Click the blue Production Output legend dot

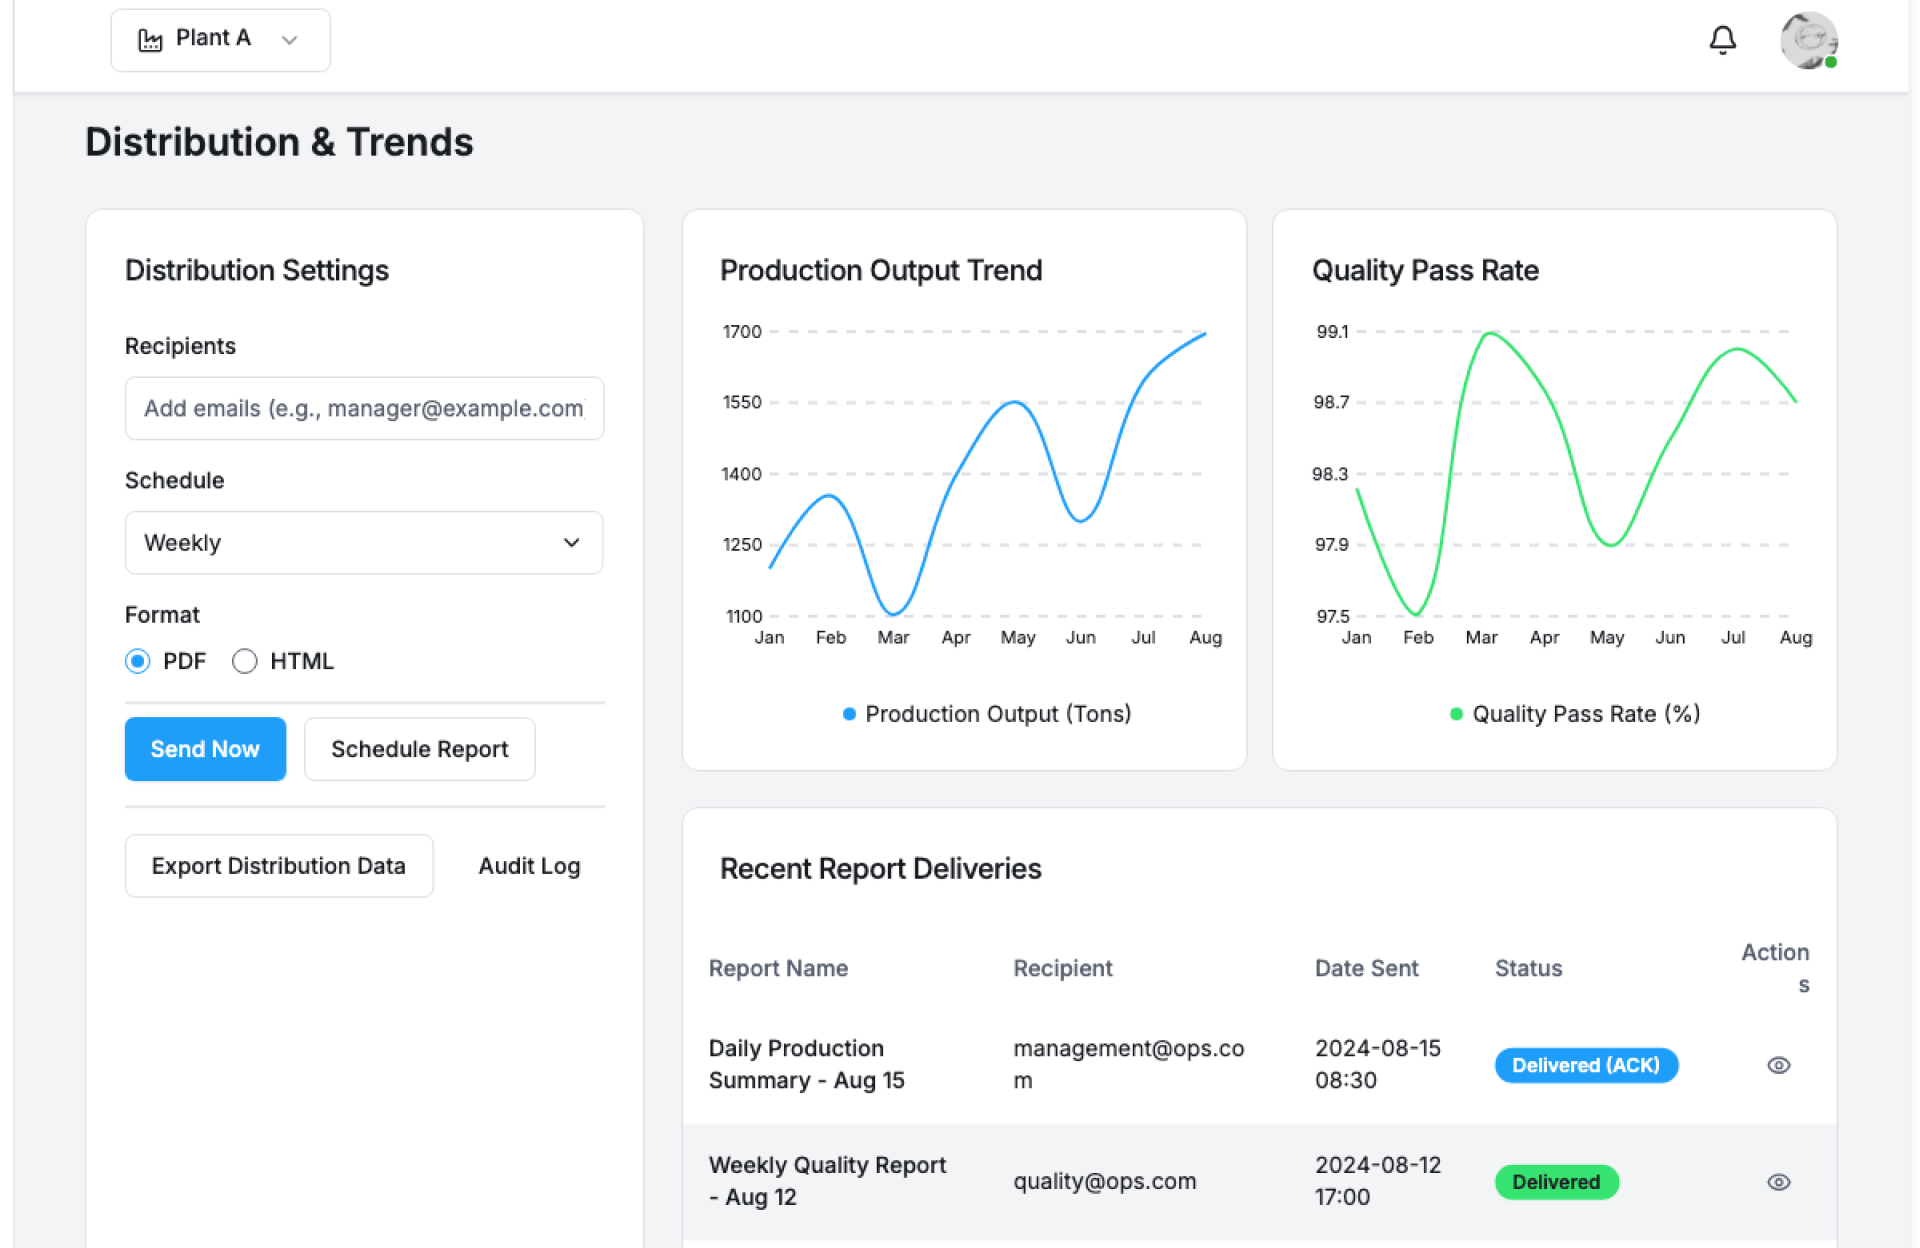849,714
